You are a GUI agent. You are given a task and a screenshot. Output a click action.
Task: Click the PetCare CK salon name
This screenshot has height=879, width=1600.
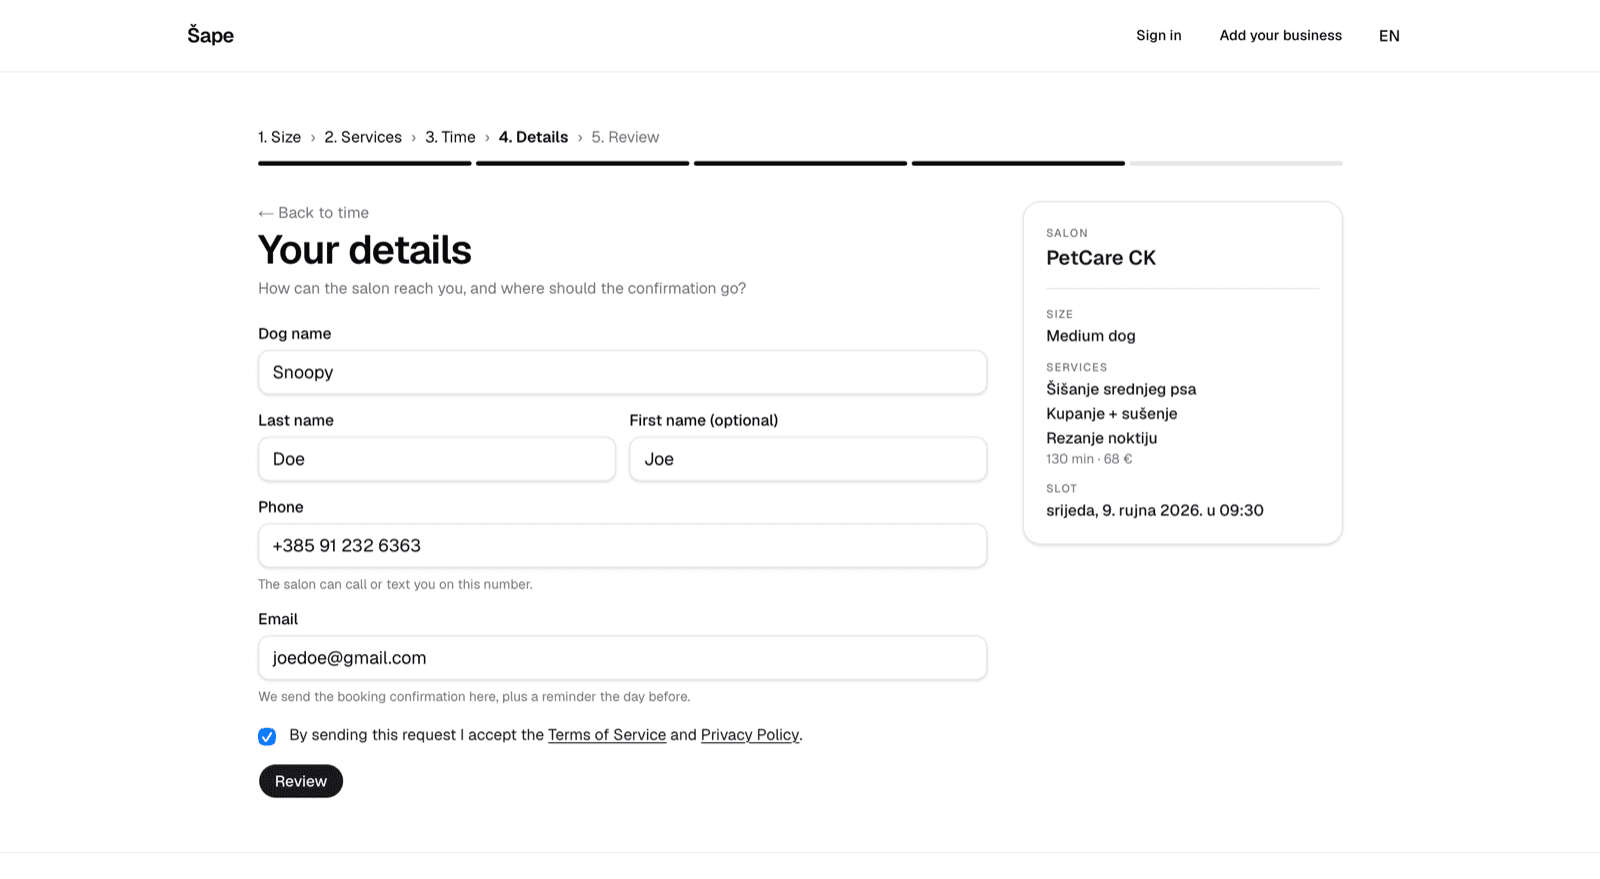tap(1101, 258)
